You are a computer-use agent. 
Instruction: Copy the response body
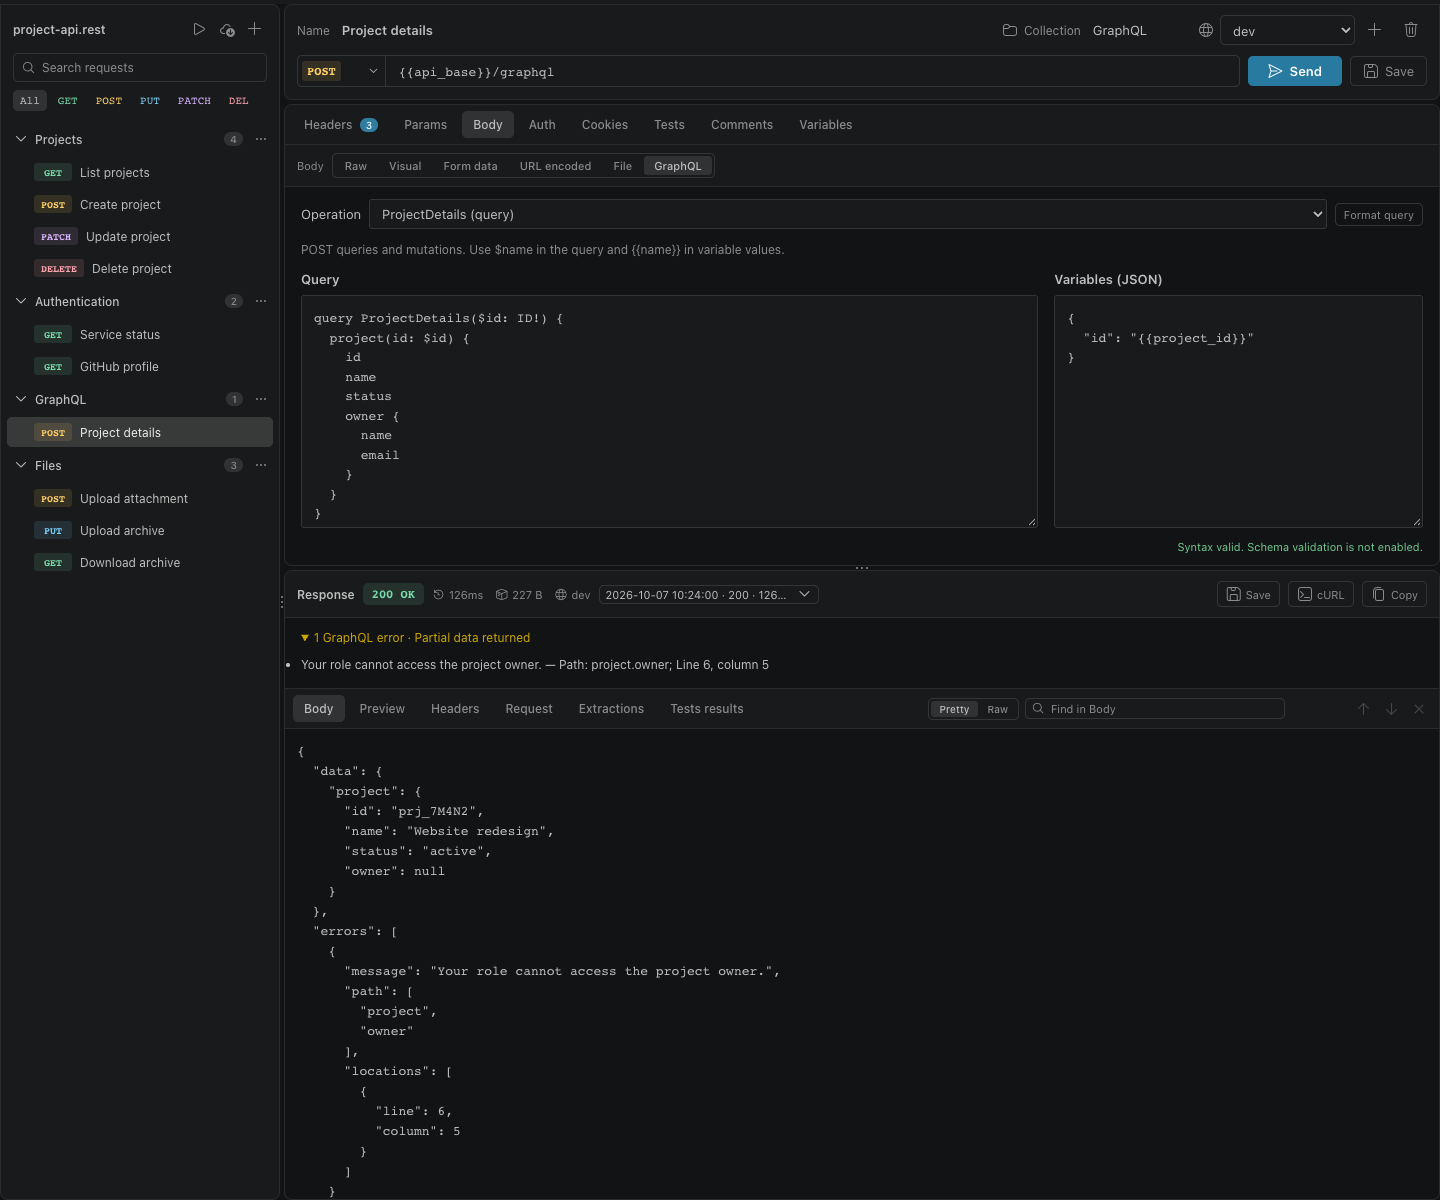tap(1394, 594)
